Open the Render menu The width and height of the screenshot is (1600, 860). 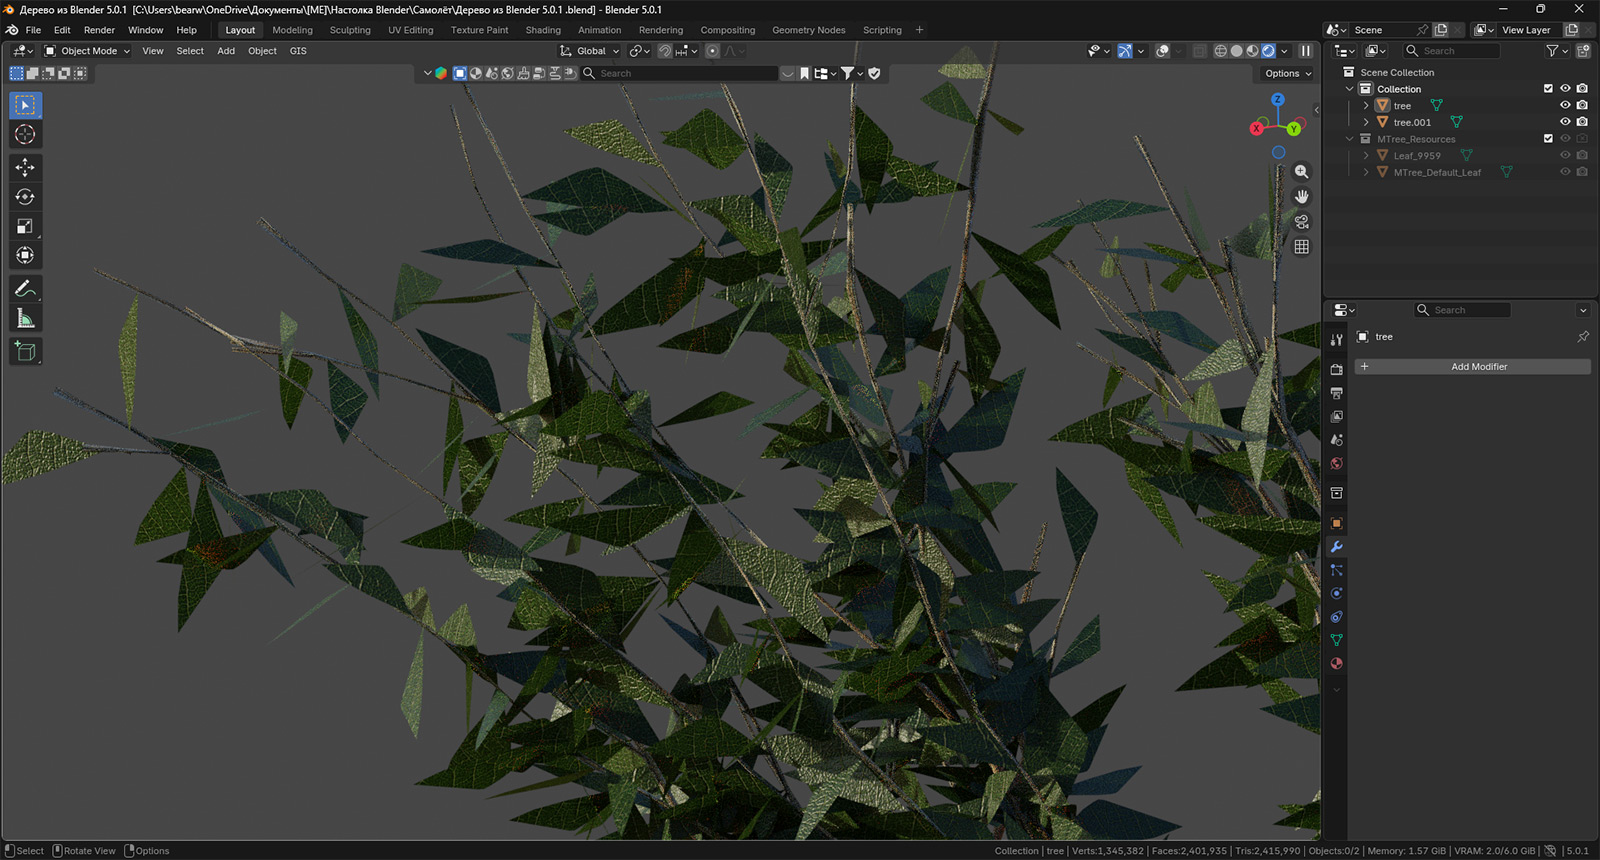(x=99, y=30)
